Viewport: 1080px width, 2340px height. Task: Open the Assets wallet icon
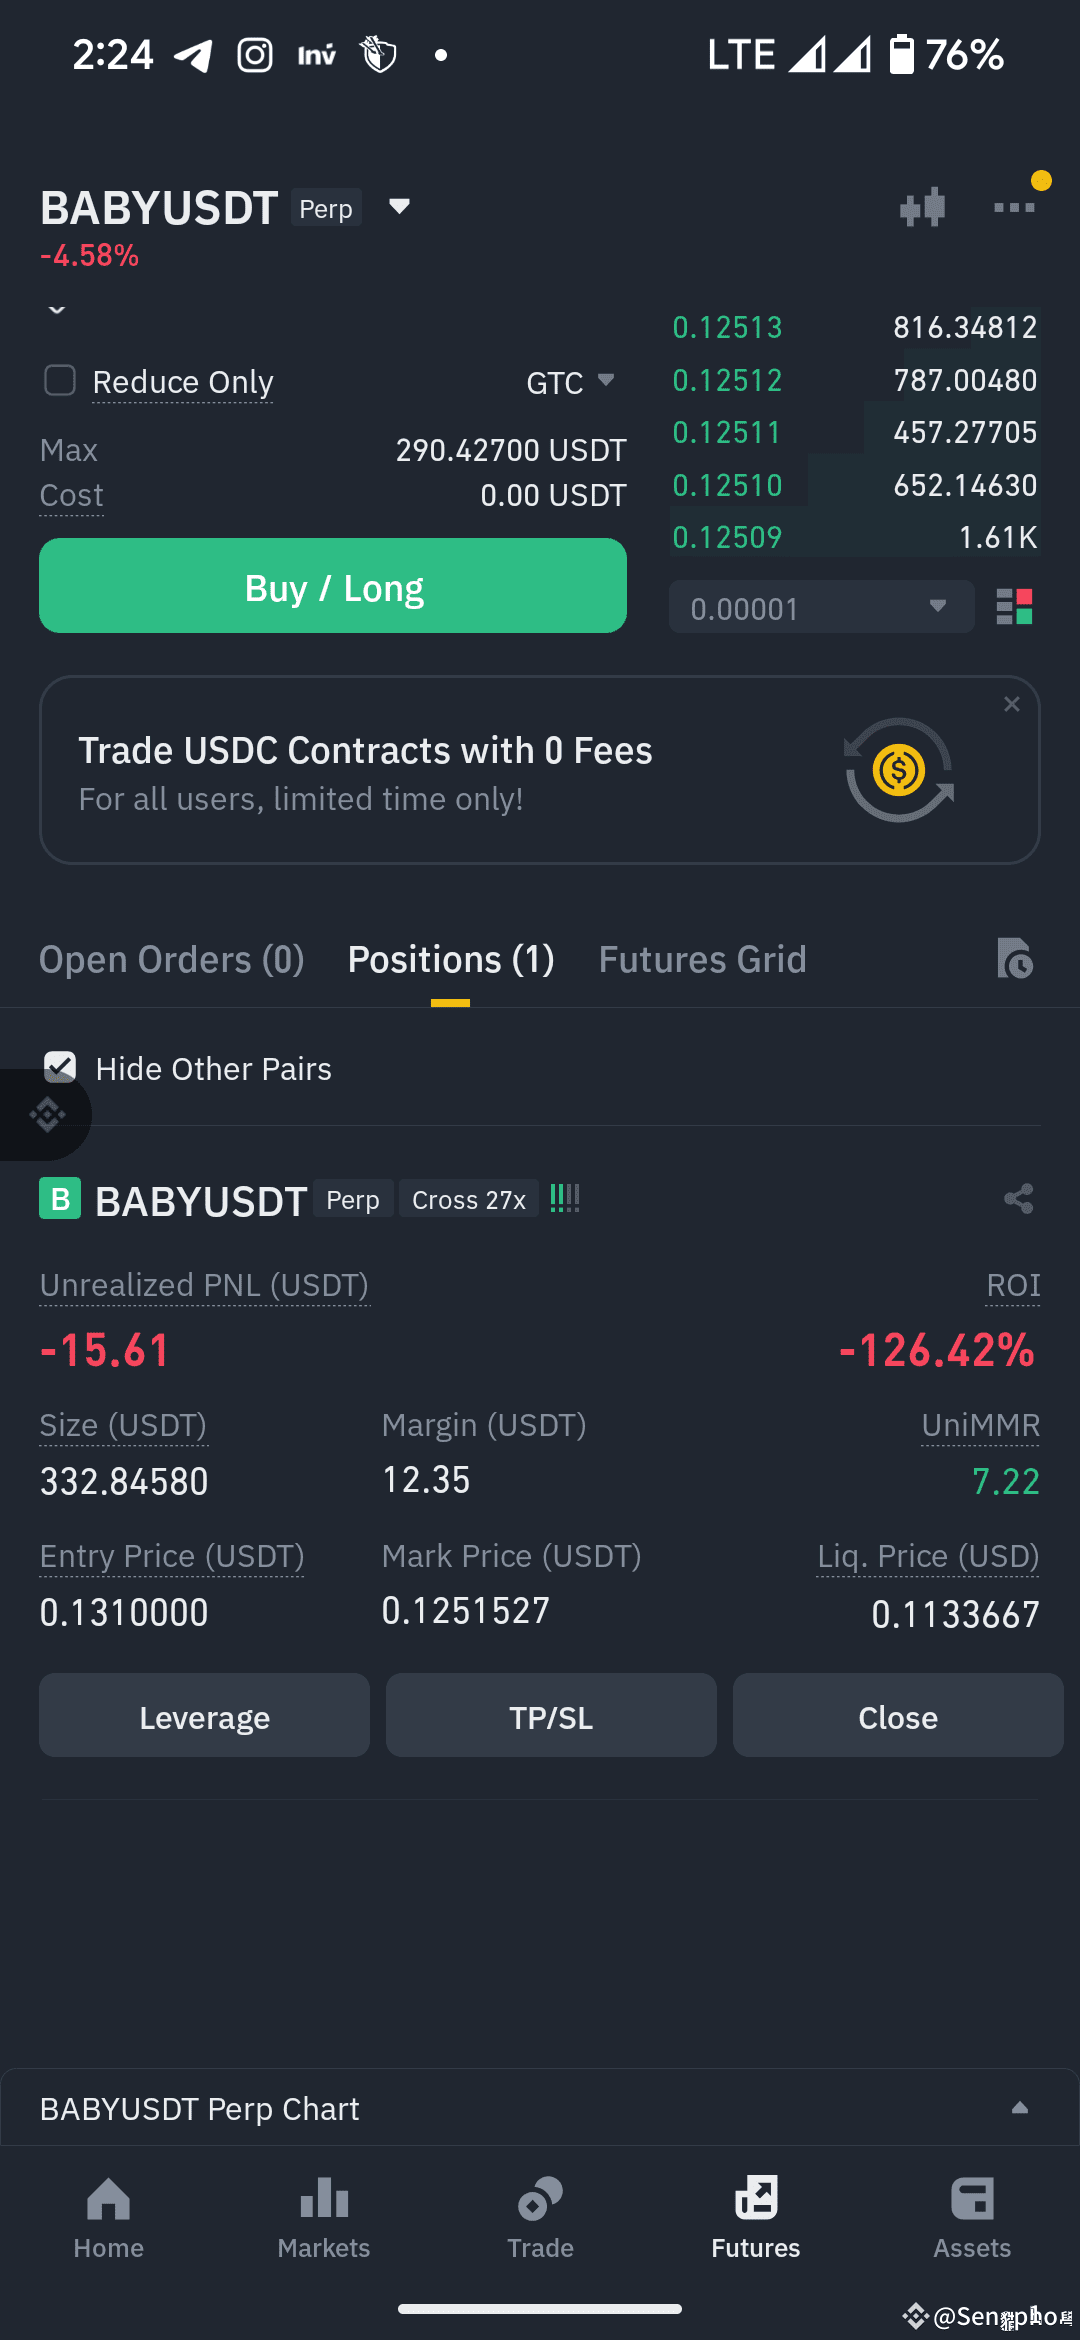point(972,2198)
